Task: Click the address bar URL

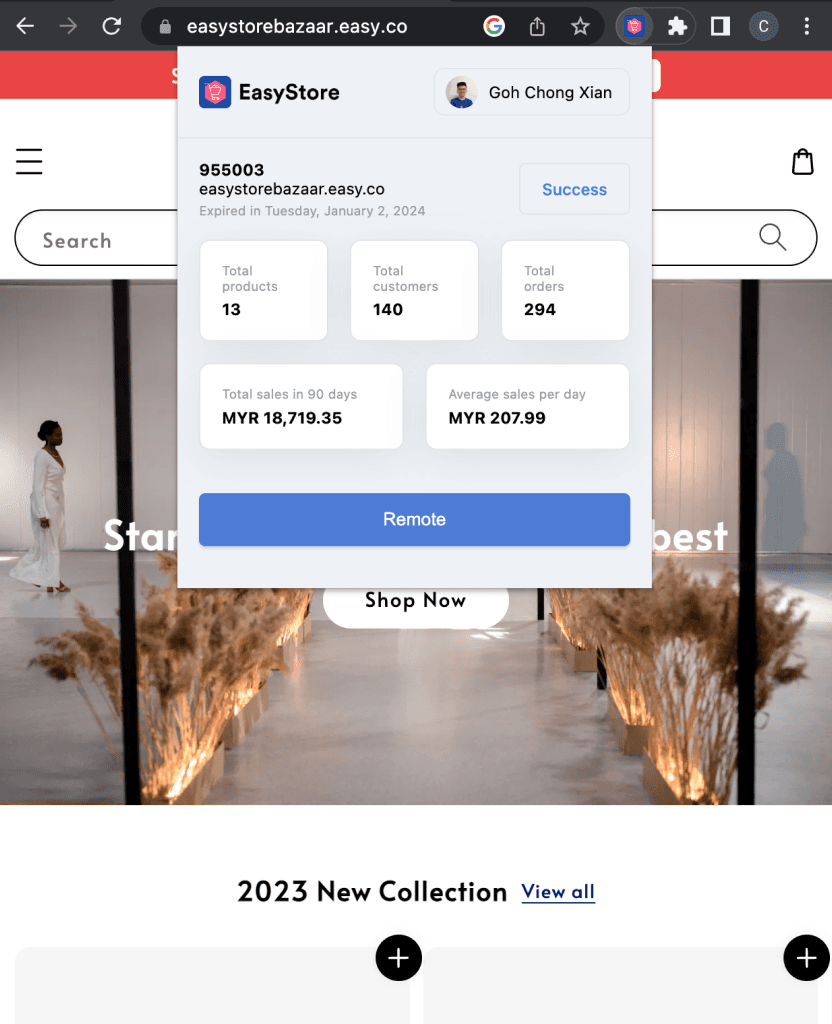Action: pos(297,26)
